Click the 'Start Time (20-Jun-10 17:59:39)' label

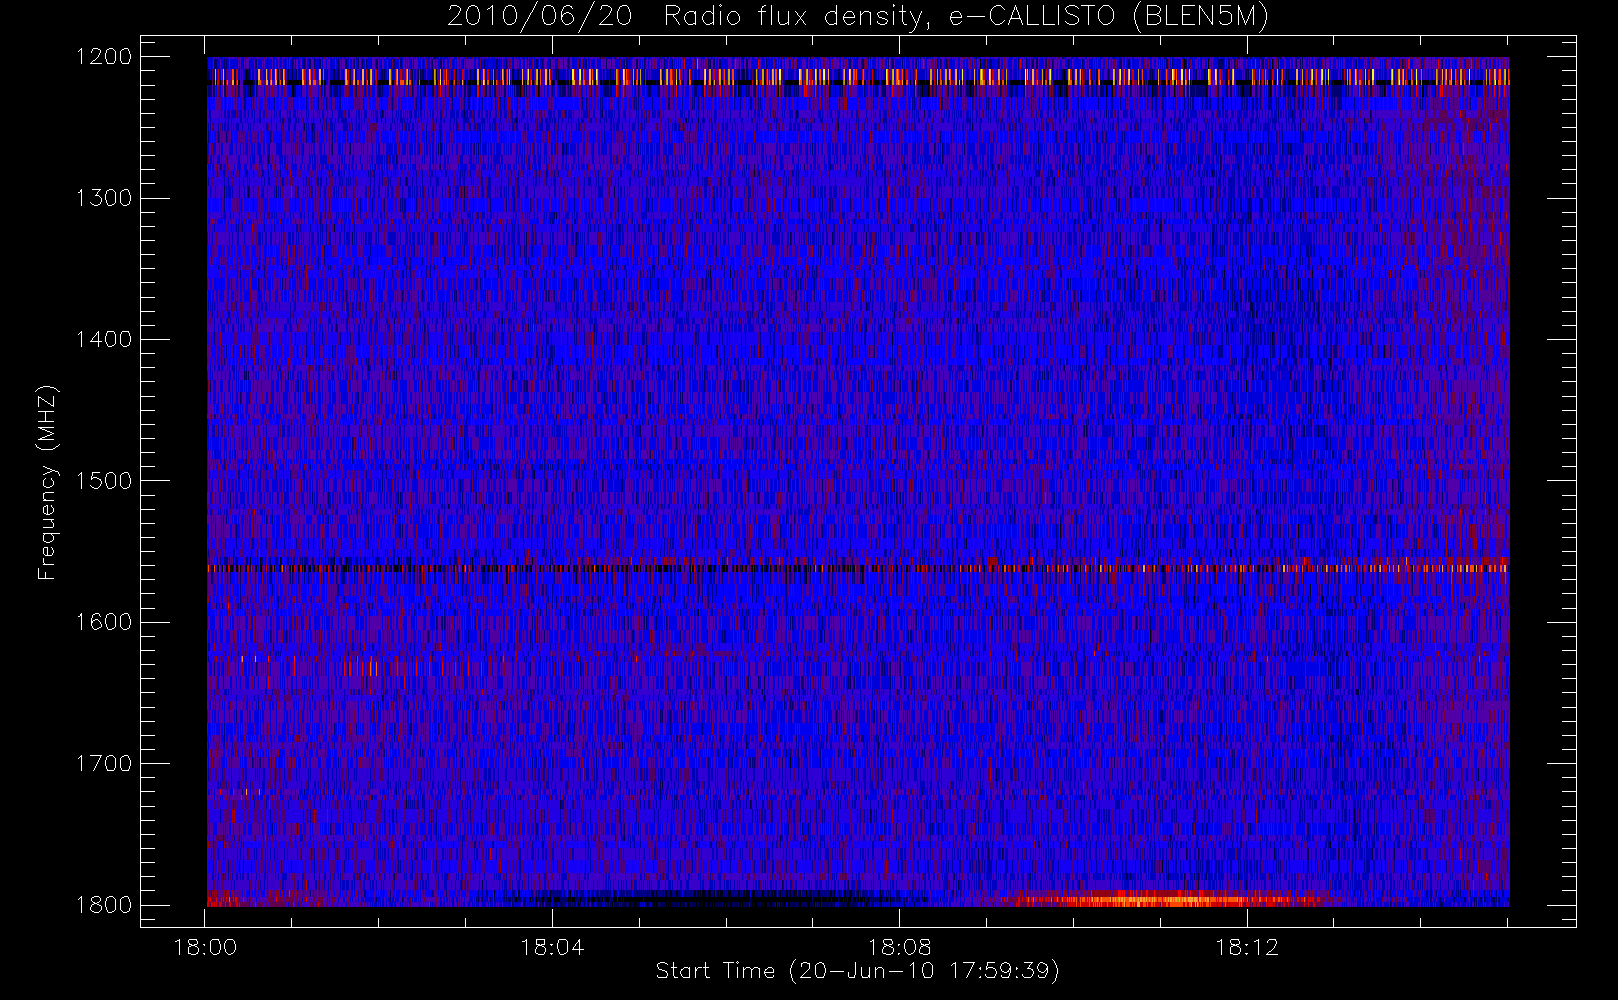pos(857,971)
